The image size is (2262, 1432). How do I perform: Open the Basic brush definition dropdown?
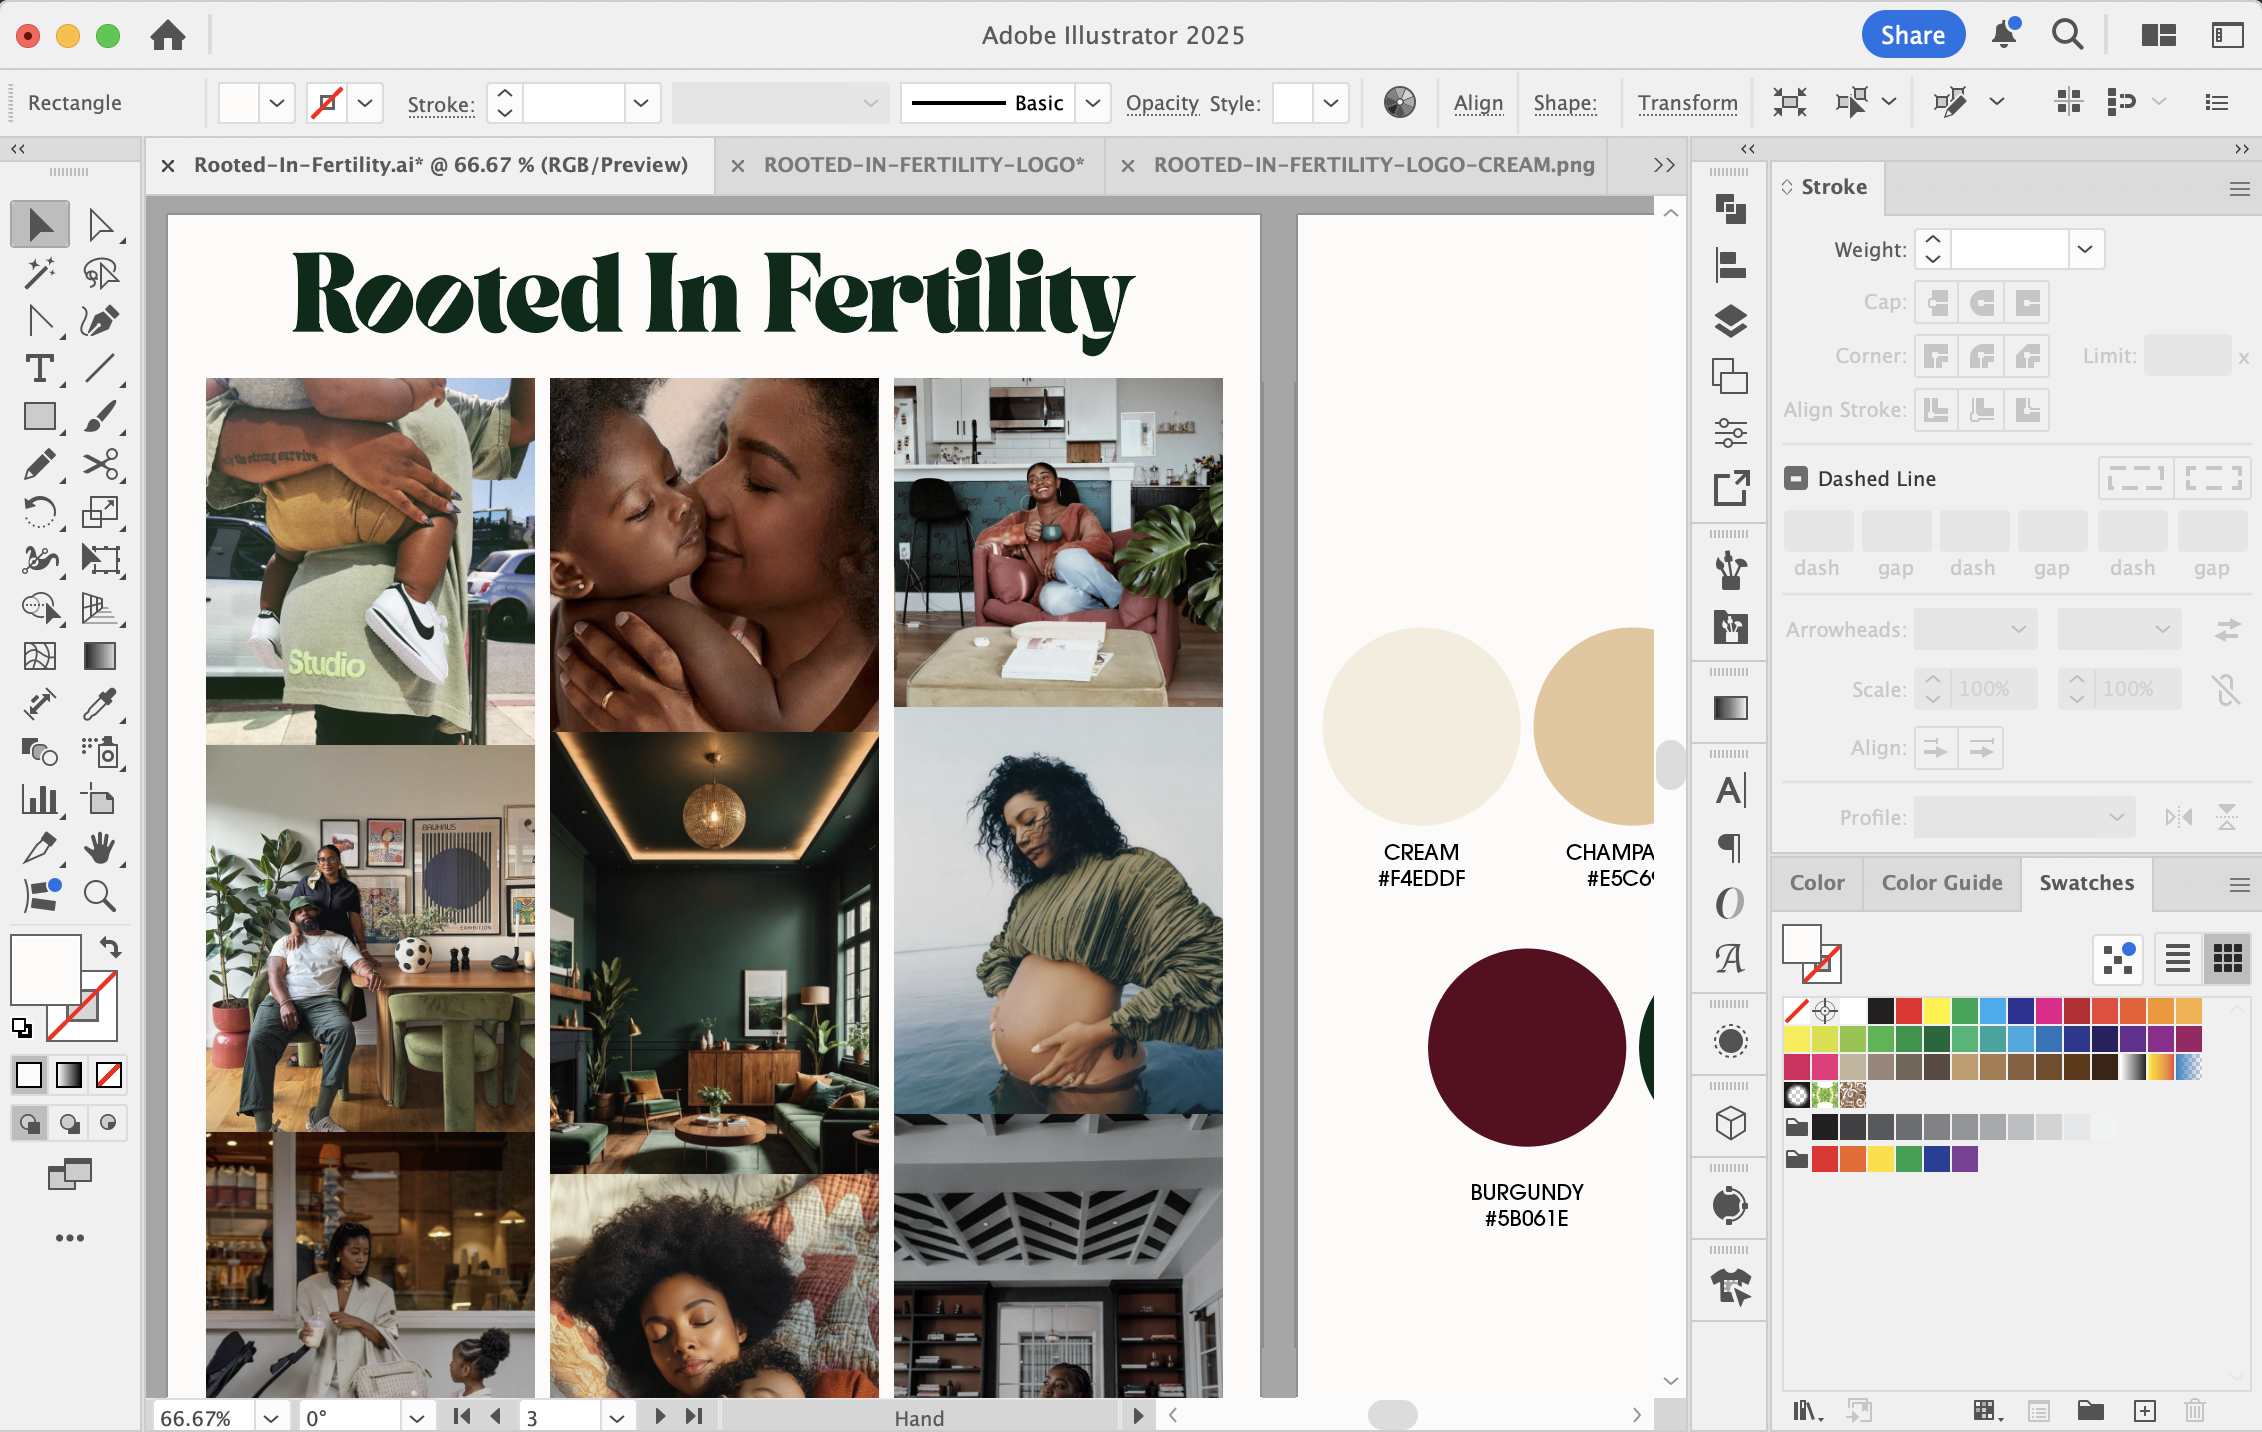click(1092, 102)
